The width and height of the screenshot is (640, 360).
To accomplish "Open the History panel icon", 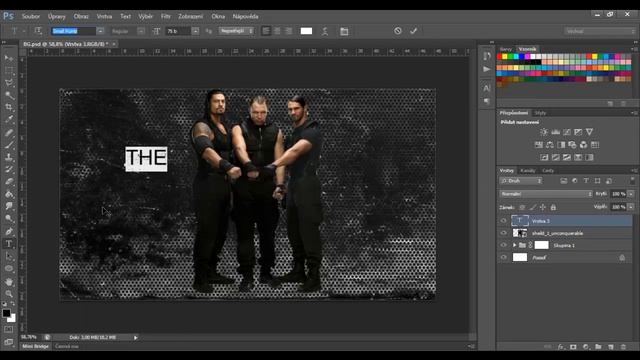I will pos(487,56).
